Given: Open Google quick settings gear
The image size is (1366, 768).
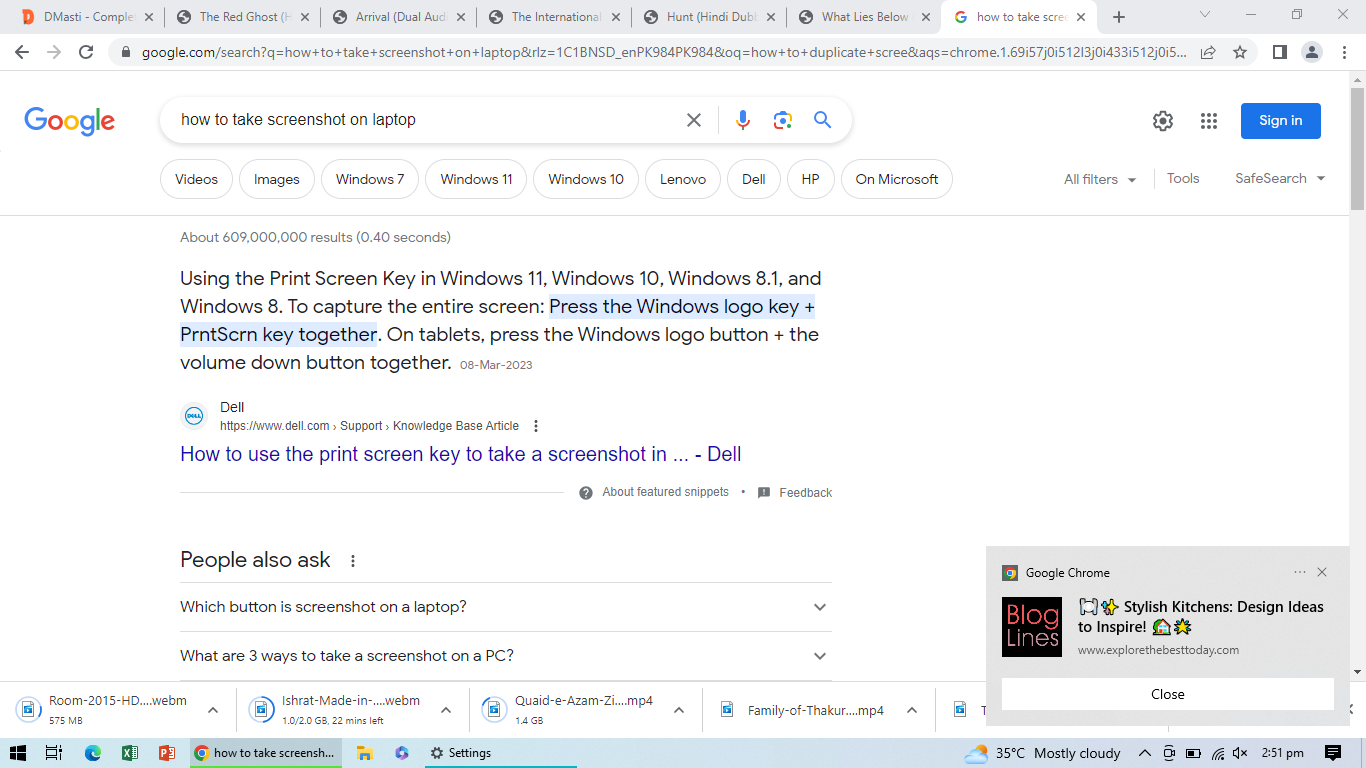Looking at the screenshot, I should pyautogui.click(x=1162, y=121).
